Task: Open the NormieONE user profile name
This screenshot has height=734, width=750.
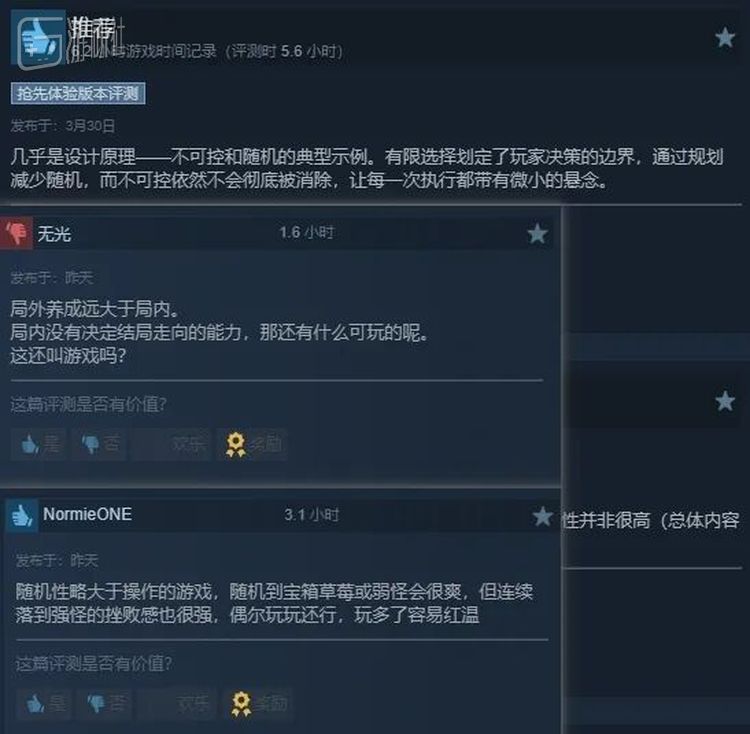Action: 87,514
